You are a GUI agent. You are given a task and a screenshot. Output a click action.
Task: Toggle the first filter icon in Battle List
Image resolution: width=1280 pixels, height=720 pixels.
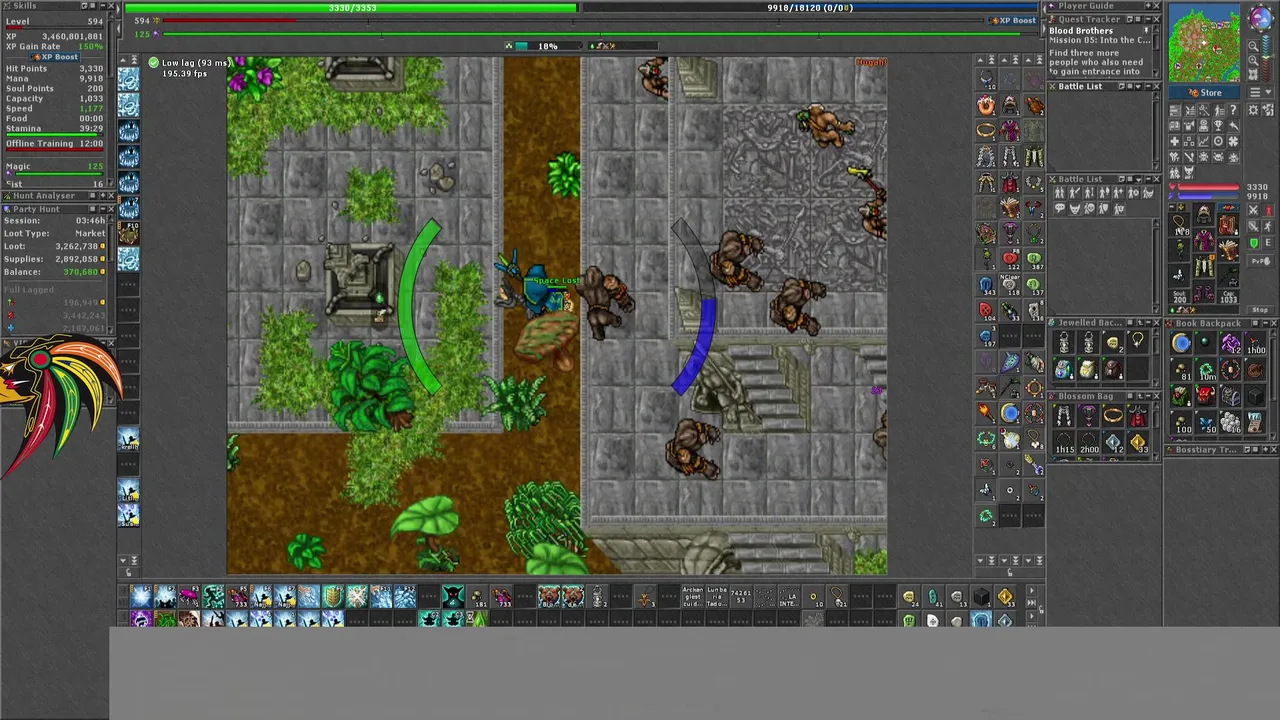point(1059,192)
